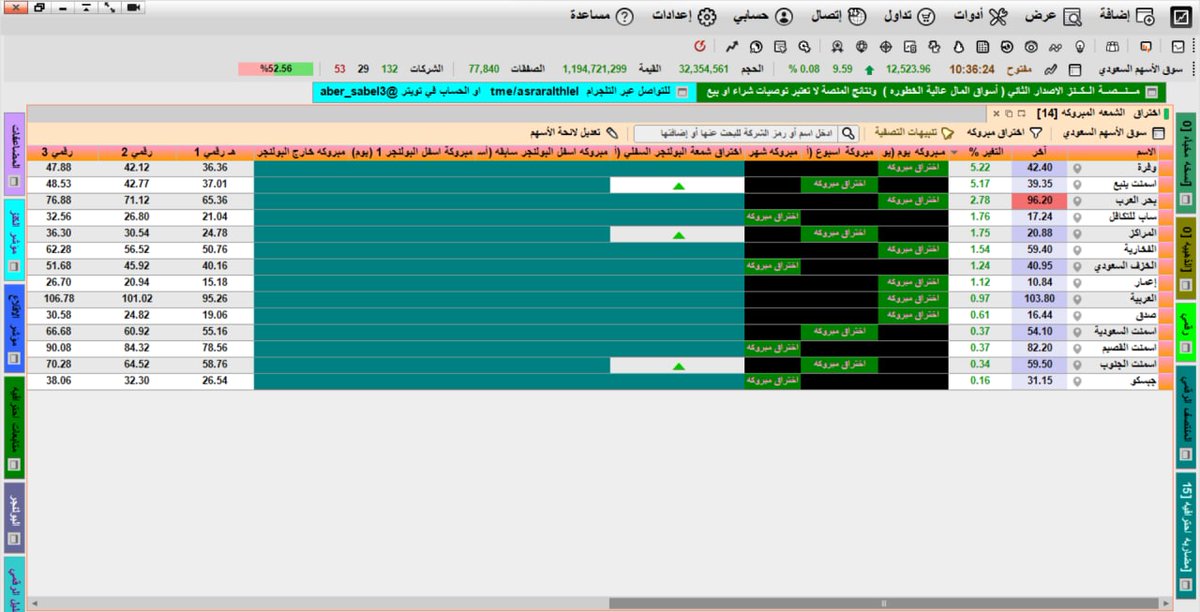Click the puzzle piece toolbar icon
This screenshot has width=1200, height=612.
(933, 46)
